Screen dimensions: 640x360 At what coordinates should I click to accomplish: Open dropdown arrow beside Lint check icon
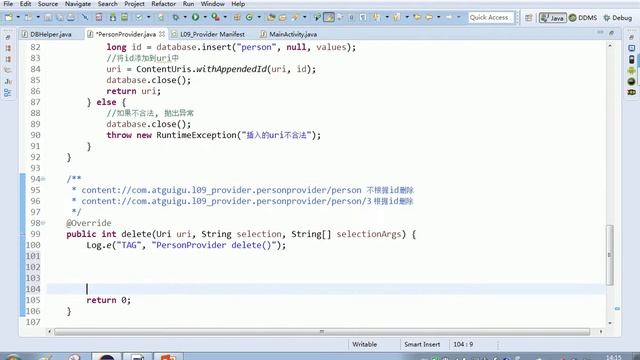(x=148, y=18)
